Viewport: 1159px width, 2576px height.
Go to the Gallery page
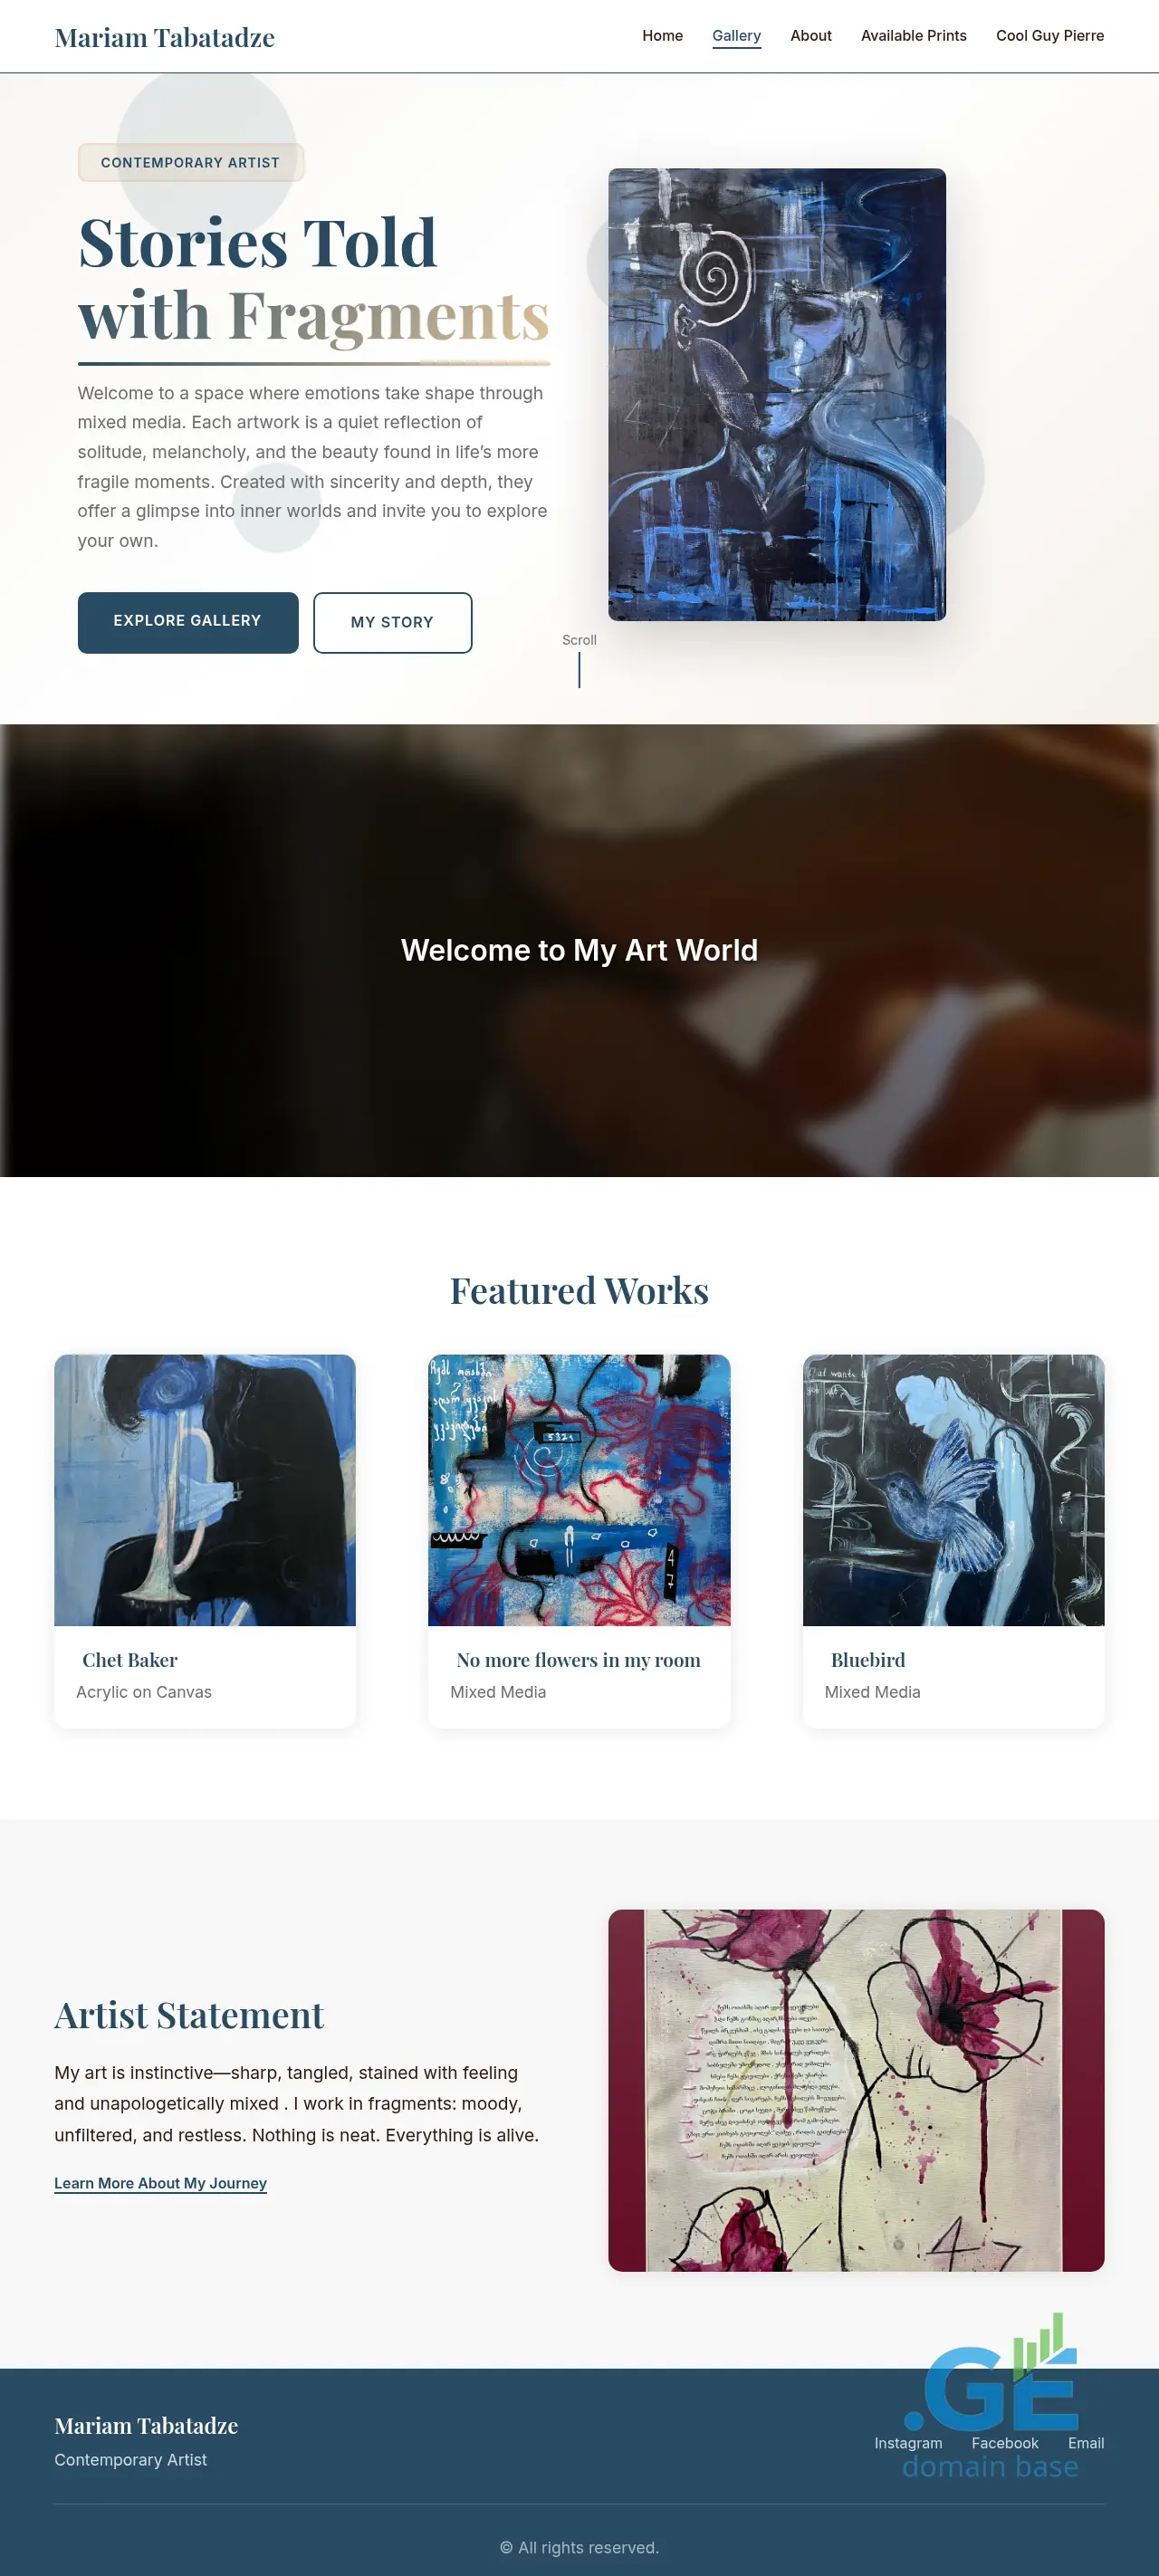click(x=736, y=36)
